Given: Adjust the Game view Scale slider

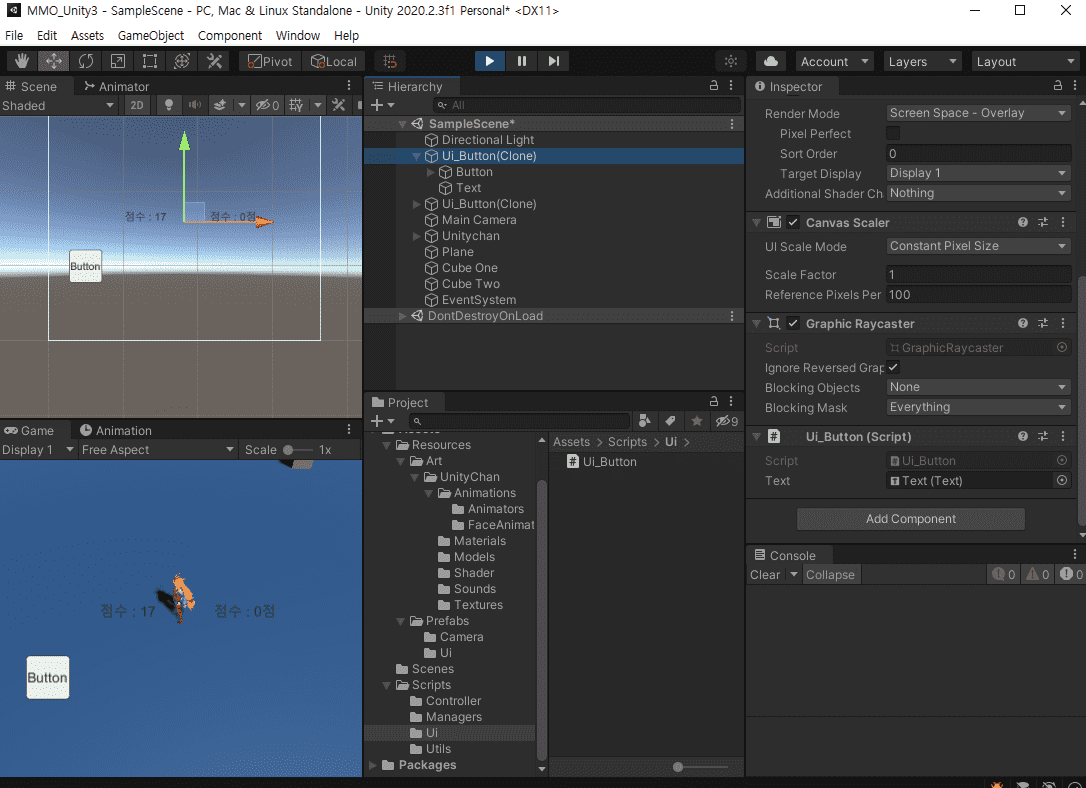Looking at the screenshot, I should 297,450.
